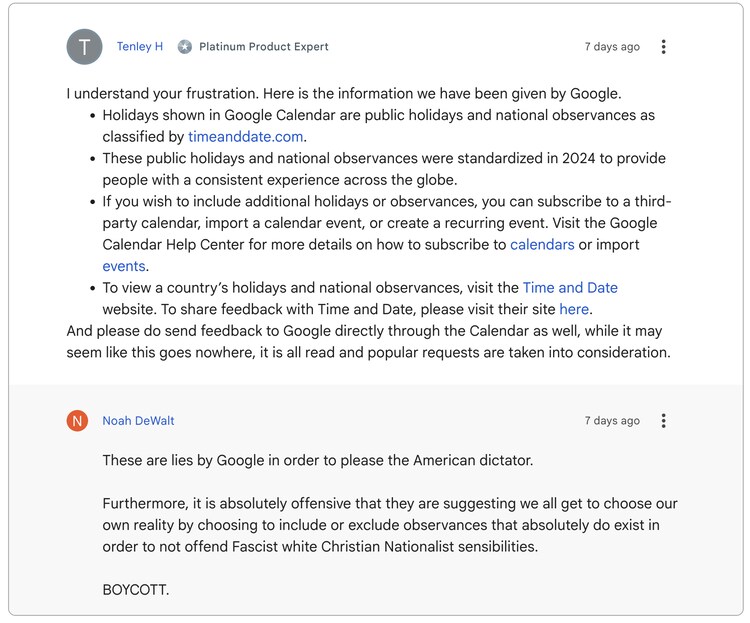Click Tenley H's gray avatar icon

pyautogui.click(x=84, y=47)
